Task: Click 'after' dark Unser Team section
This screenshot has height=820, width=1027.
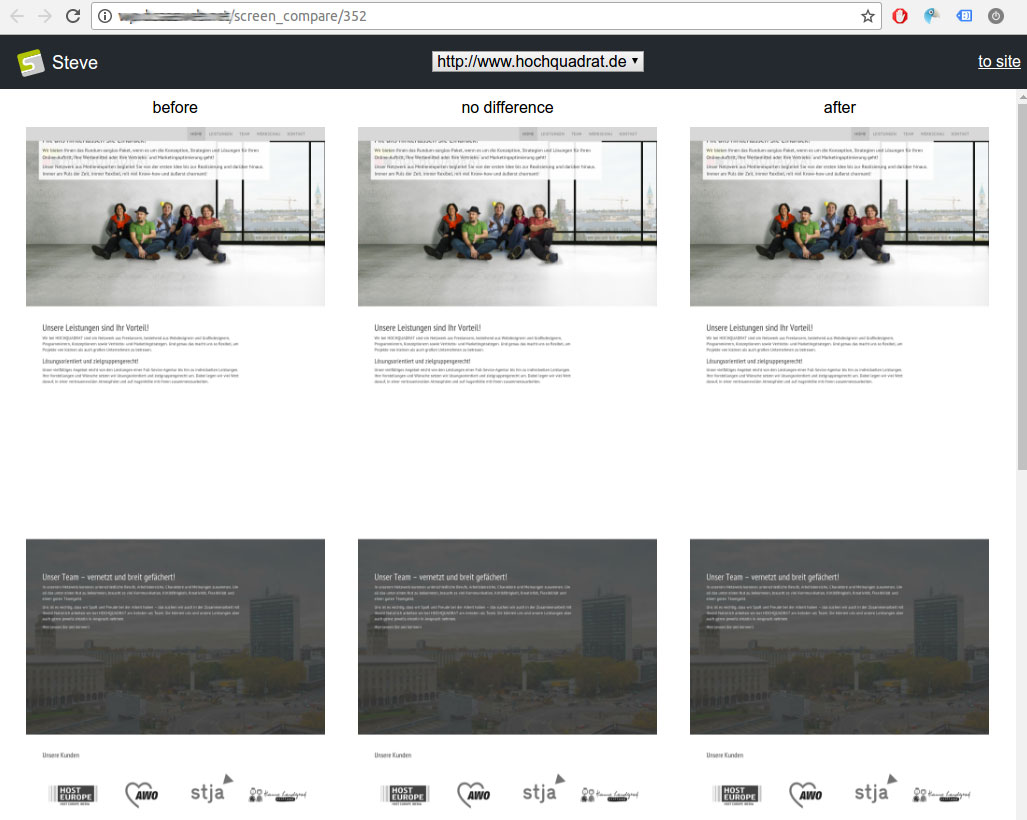Action: click(839, 637)
